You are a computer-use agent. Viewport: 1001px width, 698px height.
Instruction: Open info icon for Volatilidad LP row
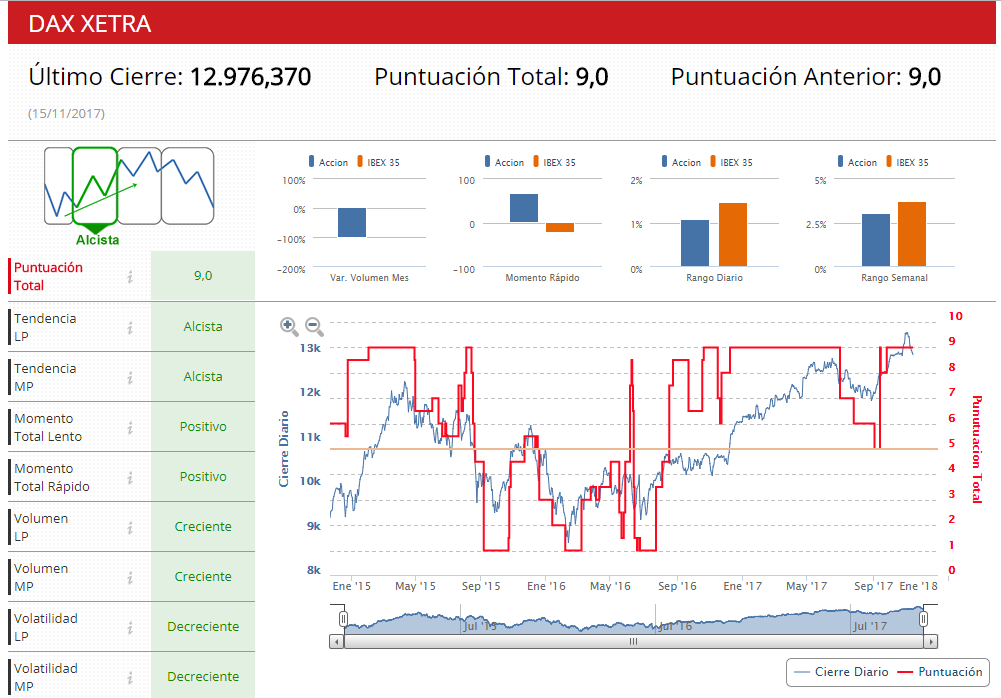130,627
